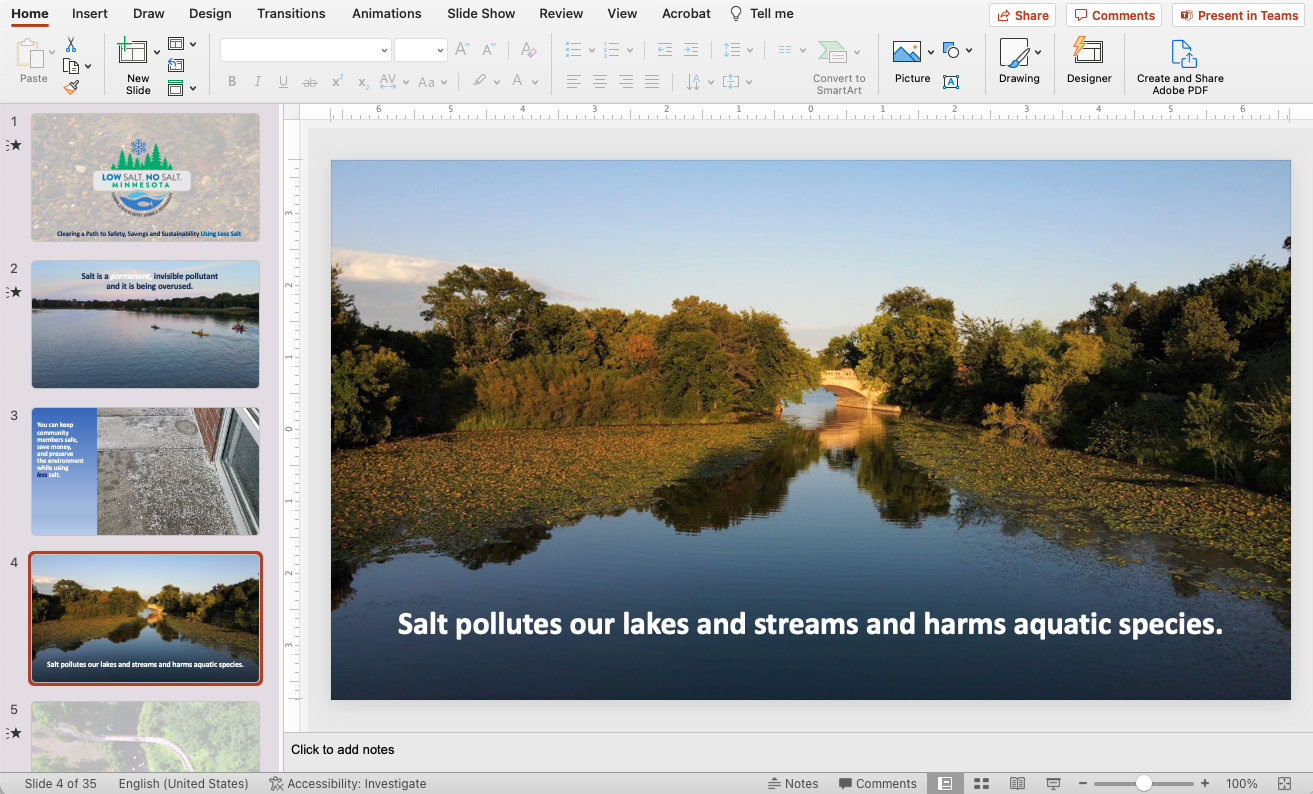Open the Slide Show tab
Image resolution: width=1313 pixels, height=794 pixels.
click(x=481, y=14)
